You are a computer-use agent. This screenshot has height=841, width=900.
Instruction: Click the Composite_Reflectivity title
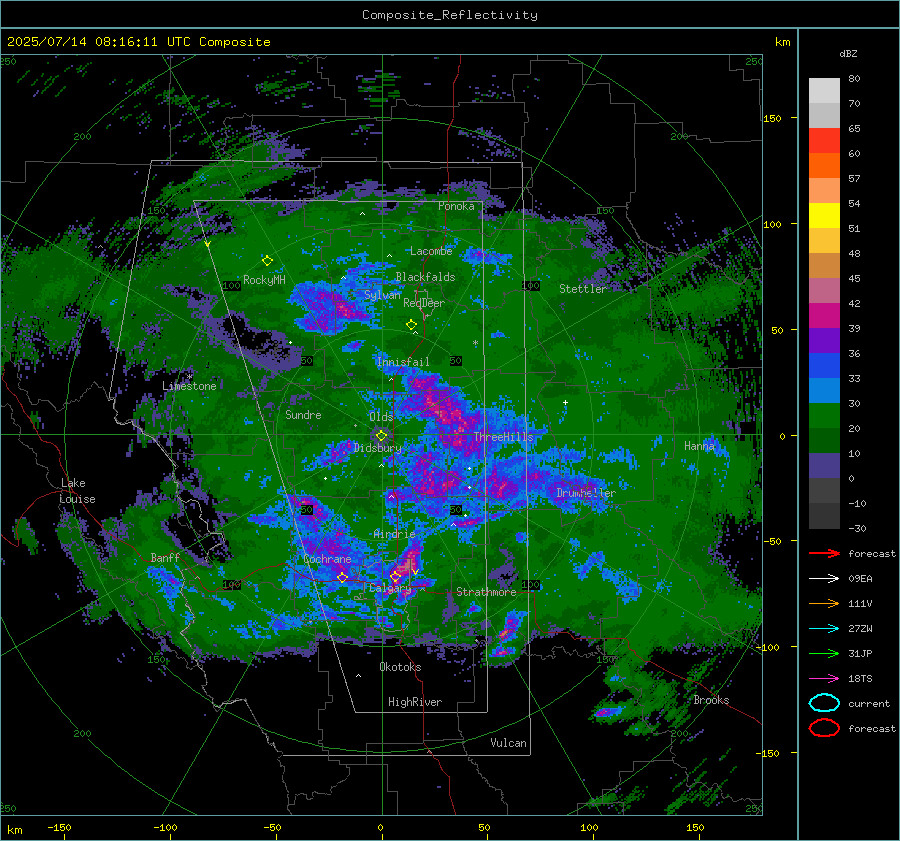coord(450,15)
